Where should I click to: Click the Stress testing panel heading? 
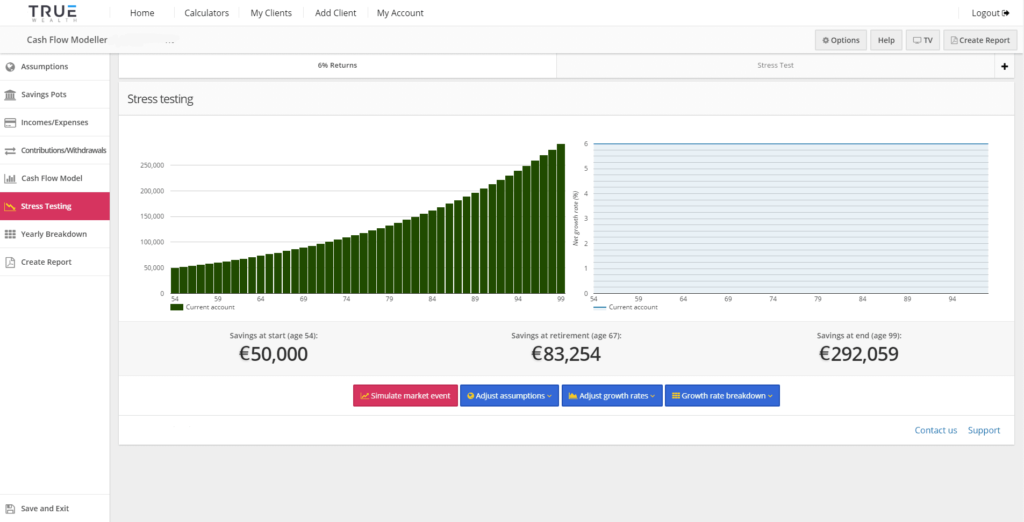160,99
